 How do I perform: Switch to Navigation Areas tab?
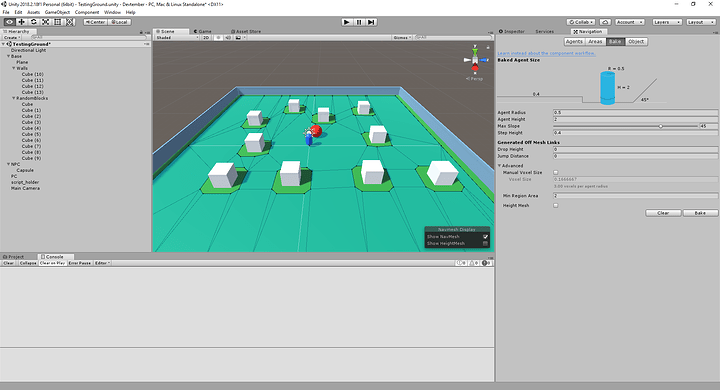tap(595, 42)
